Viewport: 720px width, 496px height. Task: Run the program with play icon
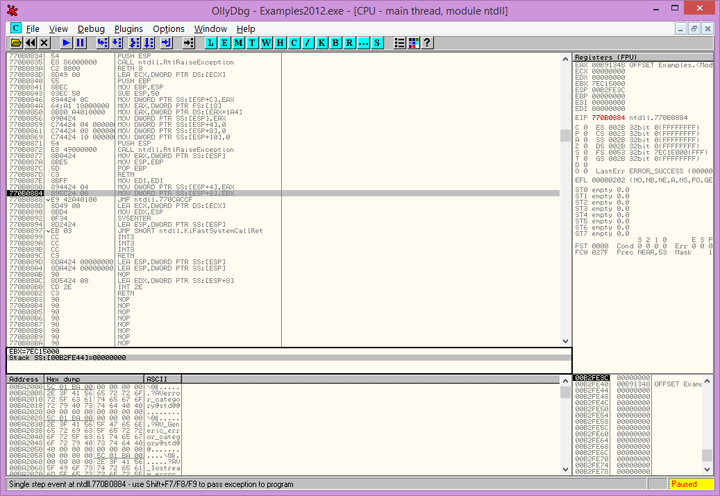pyautogui.click(x=66, y=43)
